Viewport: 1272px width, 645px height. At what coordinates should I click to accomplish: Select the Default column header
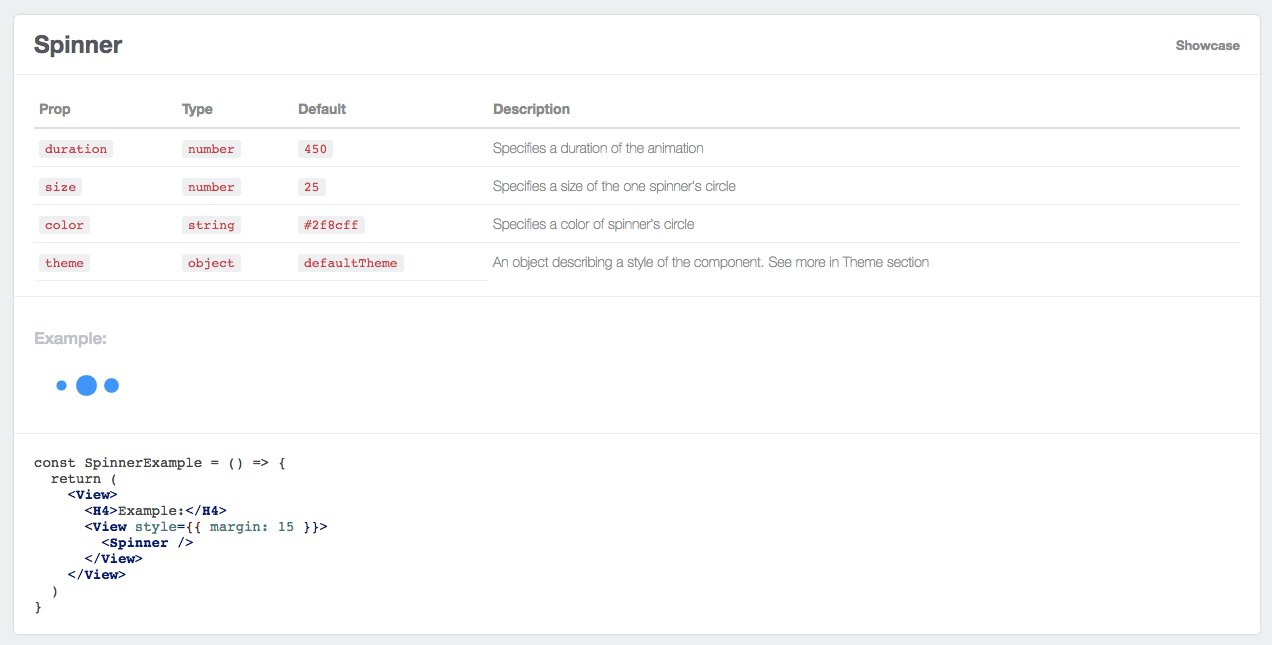[x=322, y=109]
